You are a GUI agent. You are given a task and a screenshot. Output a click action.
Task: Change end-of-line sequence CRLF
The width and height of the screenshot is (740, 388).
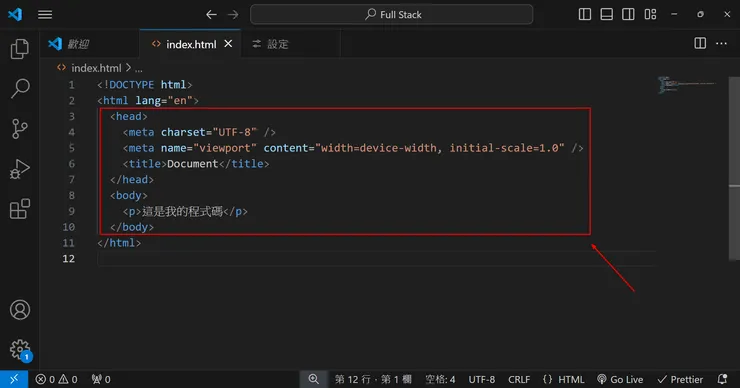pos(519,380)
